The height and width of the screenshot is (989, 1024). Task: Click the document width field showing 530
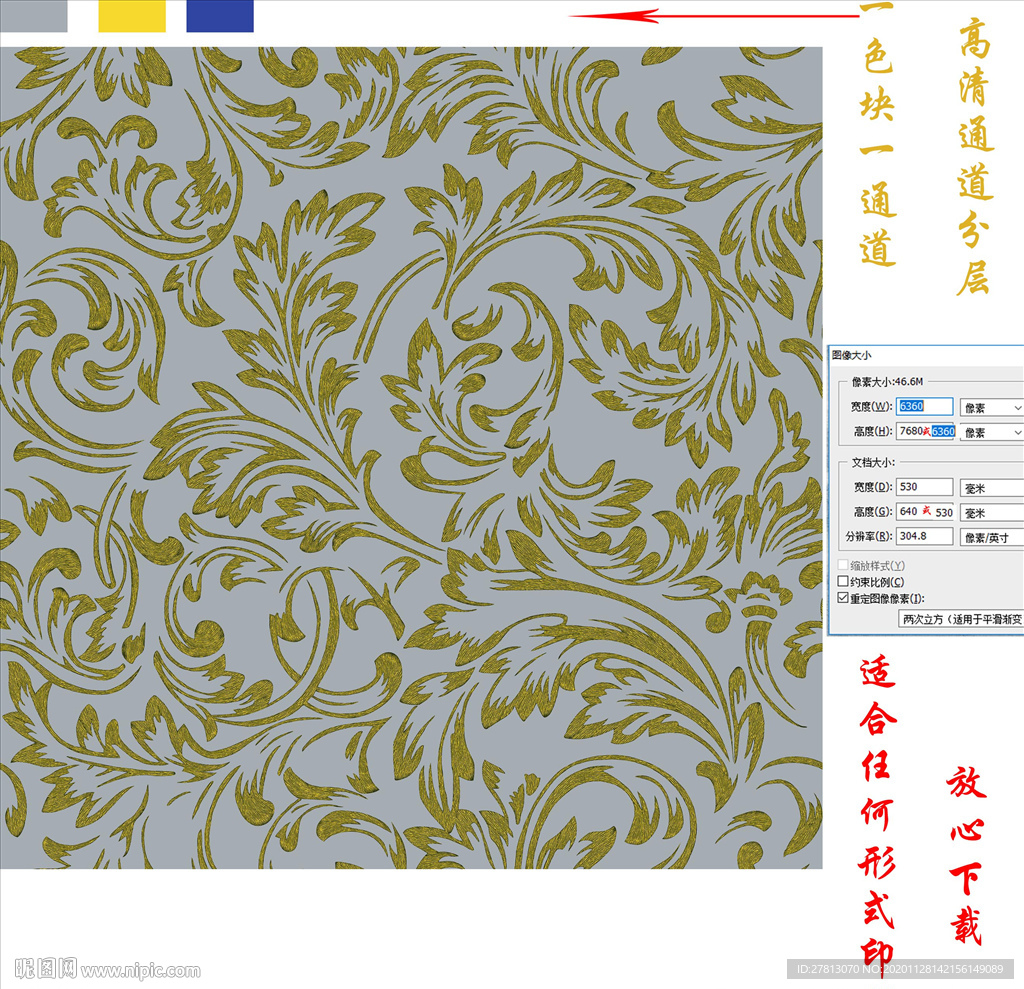[x=924, y=487]
